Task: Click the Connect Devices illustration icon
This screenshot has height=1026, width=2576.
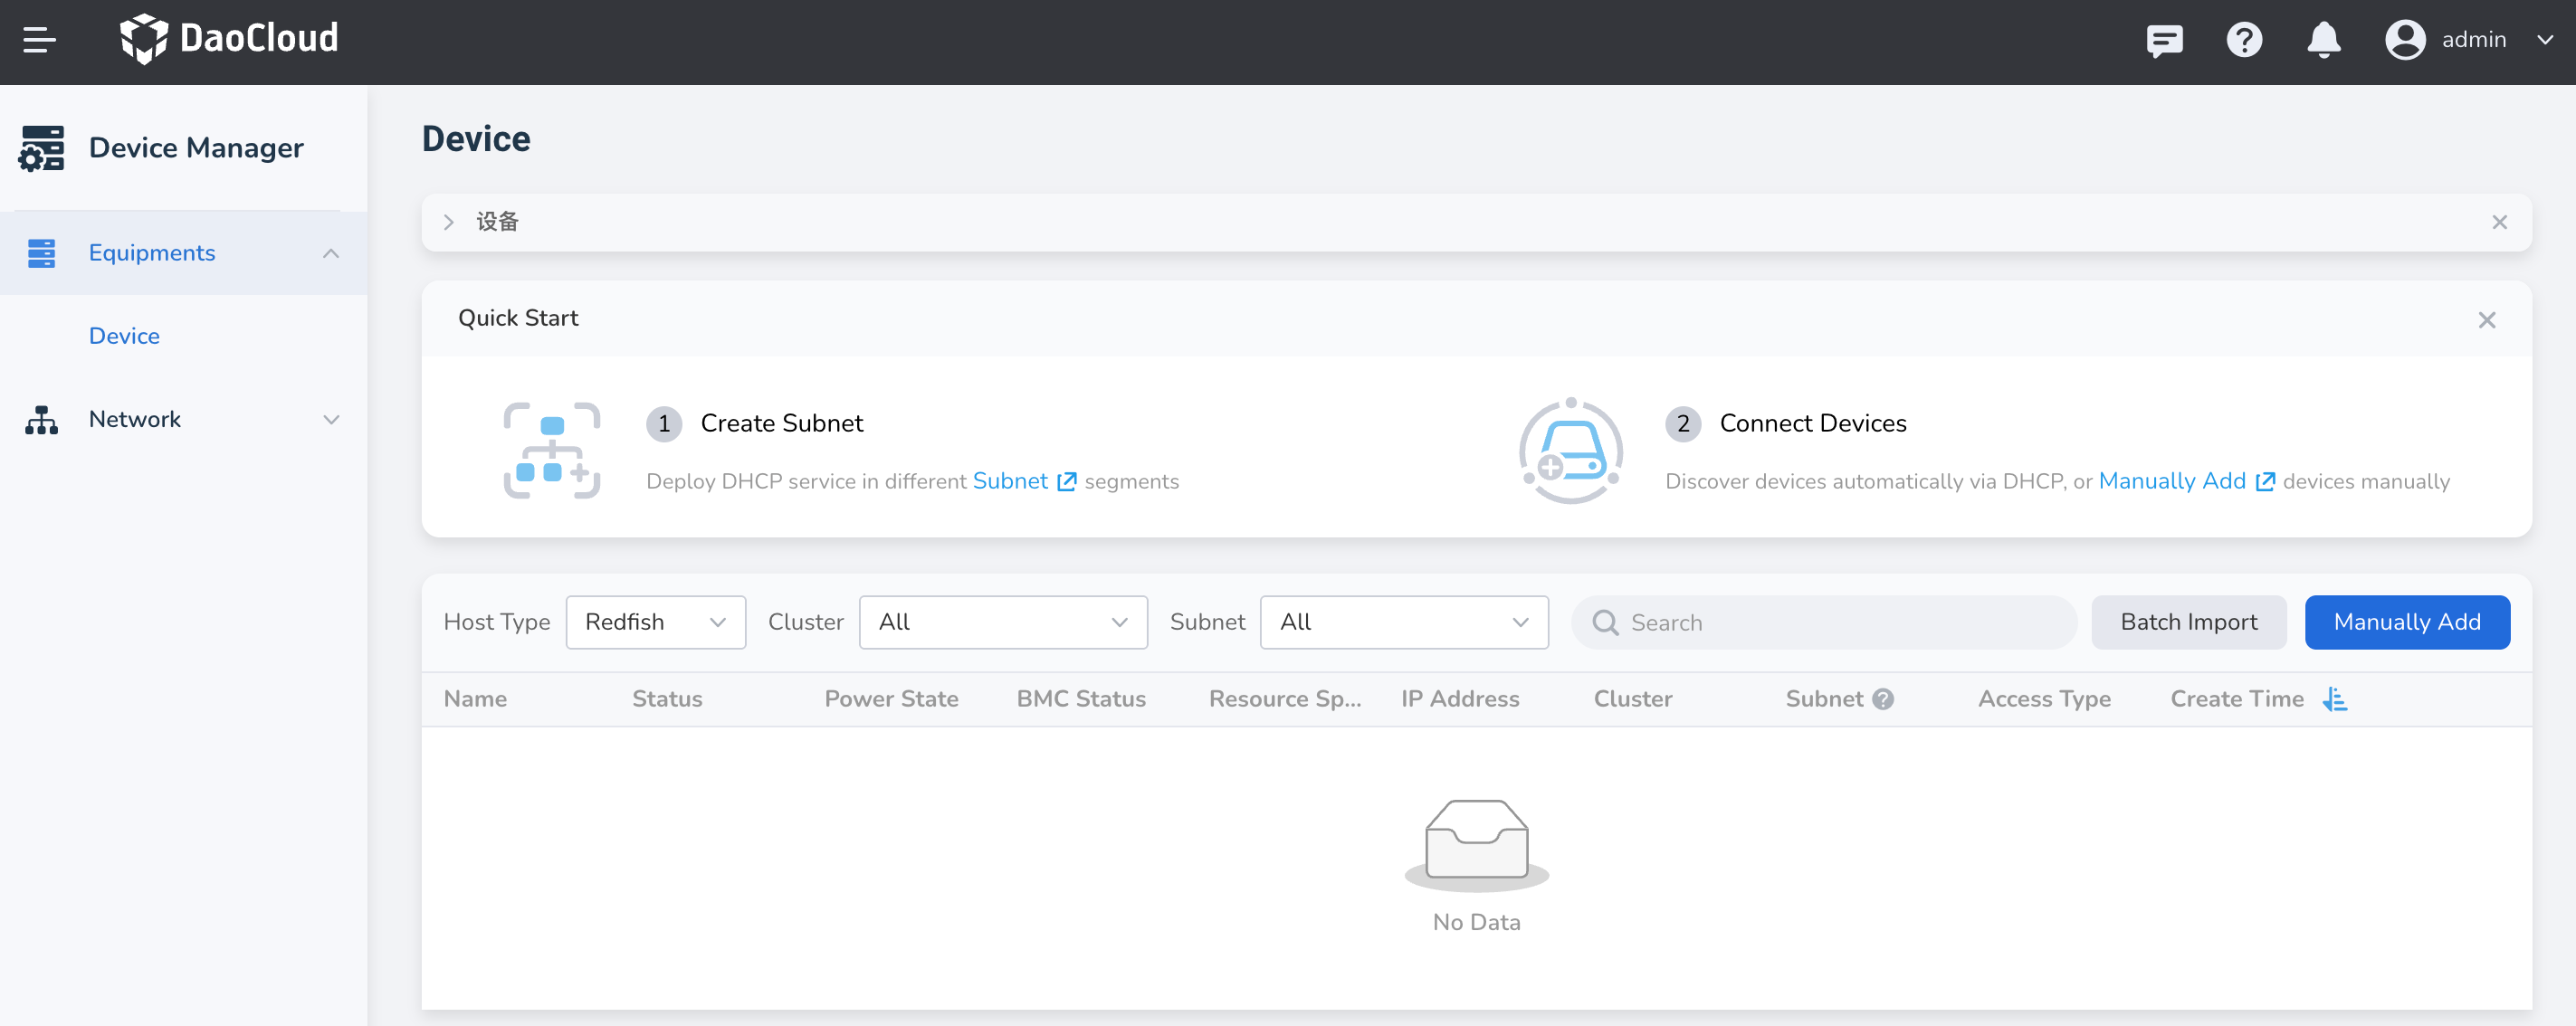Action: [x=1570, y=450]
